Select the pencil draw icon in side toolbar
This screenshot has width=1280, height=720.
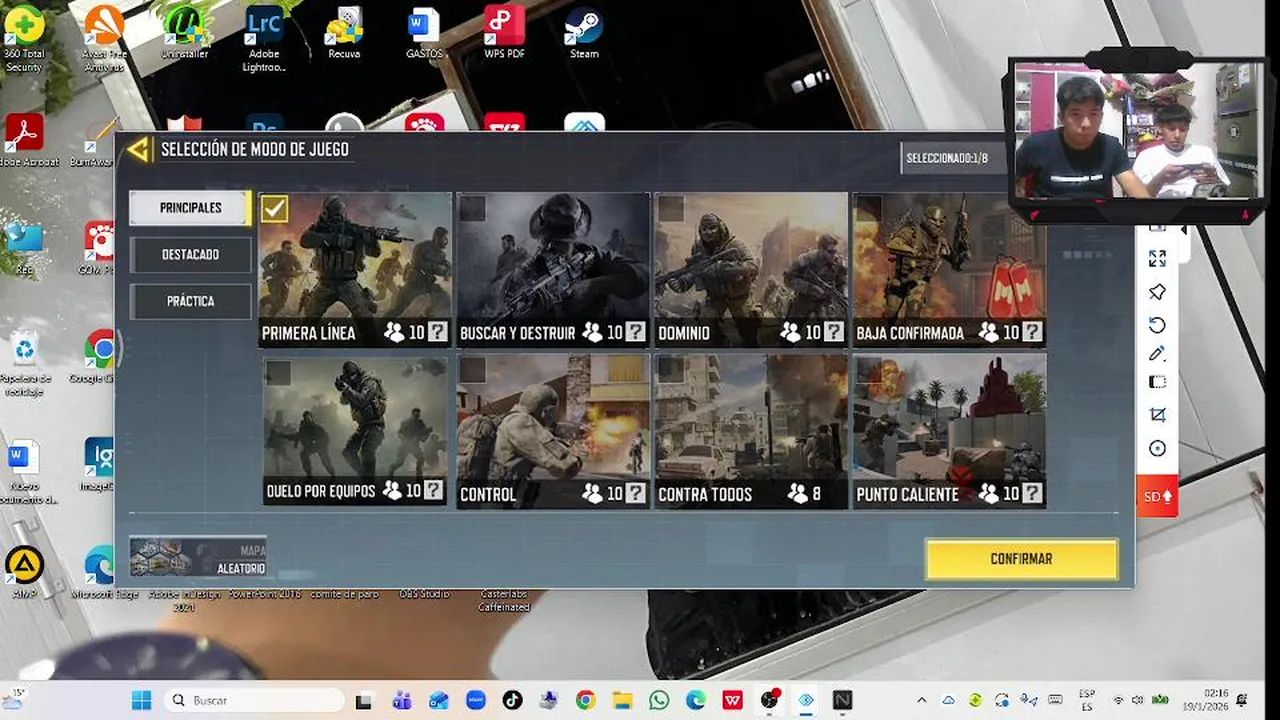1157,353
